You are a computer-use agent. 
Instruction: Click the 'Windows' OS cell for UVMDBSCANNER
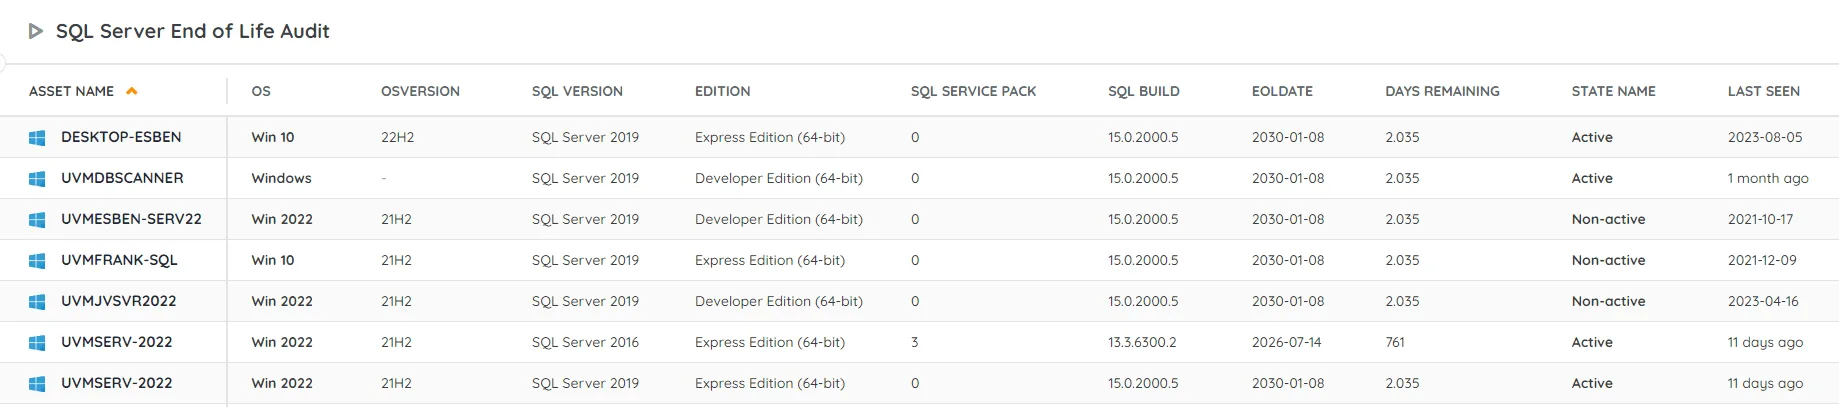coord(281,178)
